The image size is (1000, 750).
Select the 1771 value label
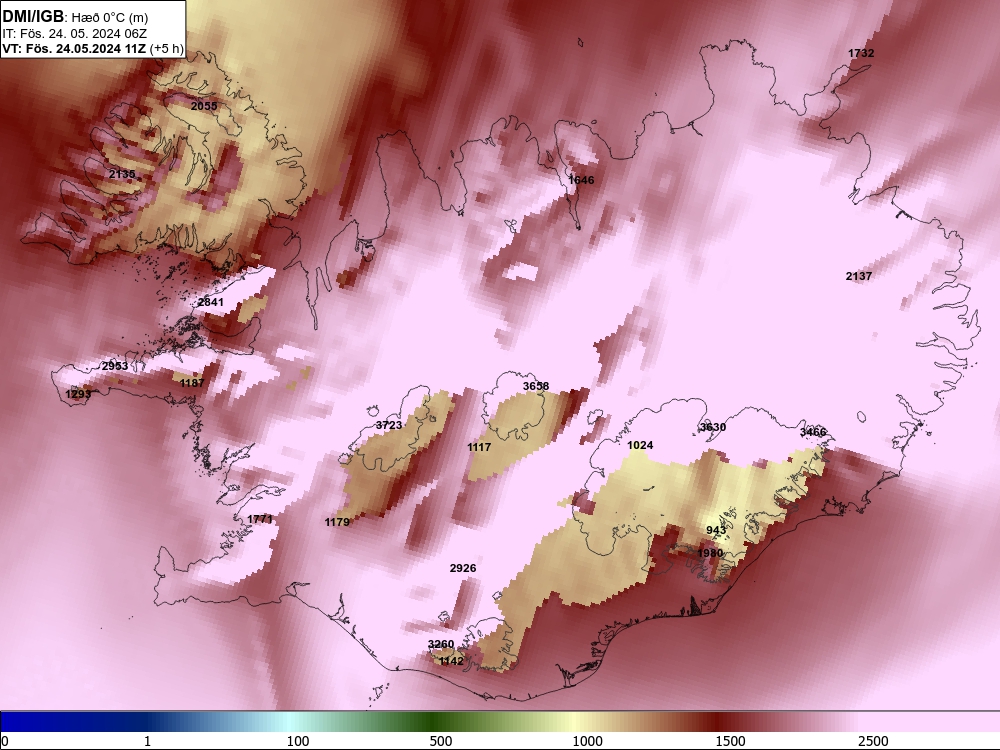tap(260, 518)
